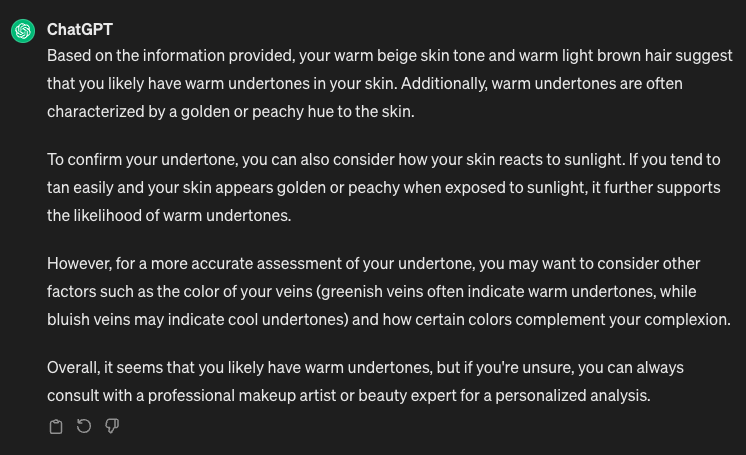The width and height of the screenshot is (746, 455).
Task: Click the paragraph starting "Based on the information"
Action: (390, 83)
